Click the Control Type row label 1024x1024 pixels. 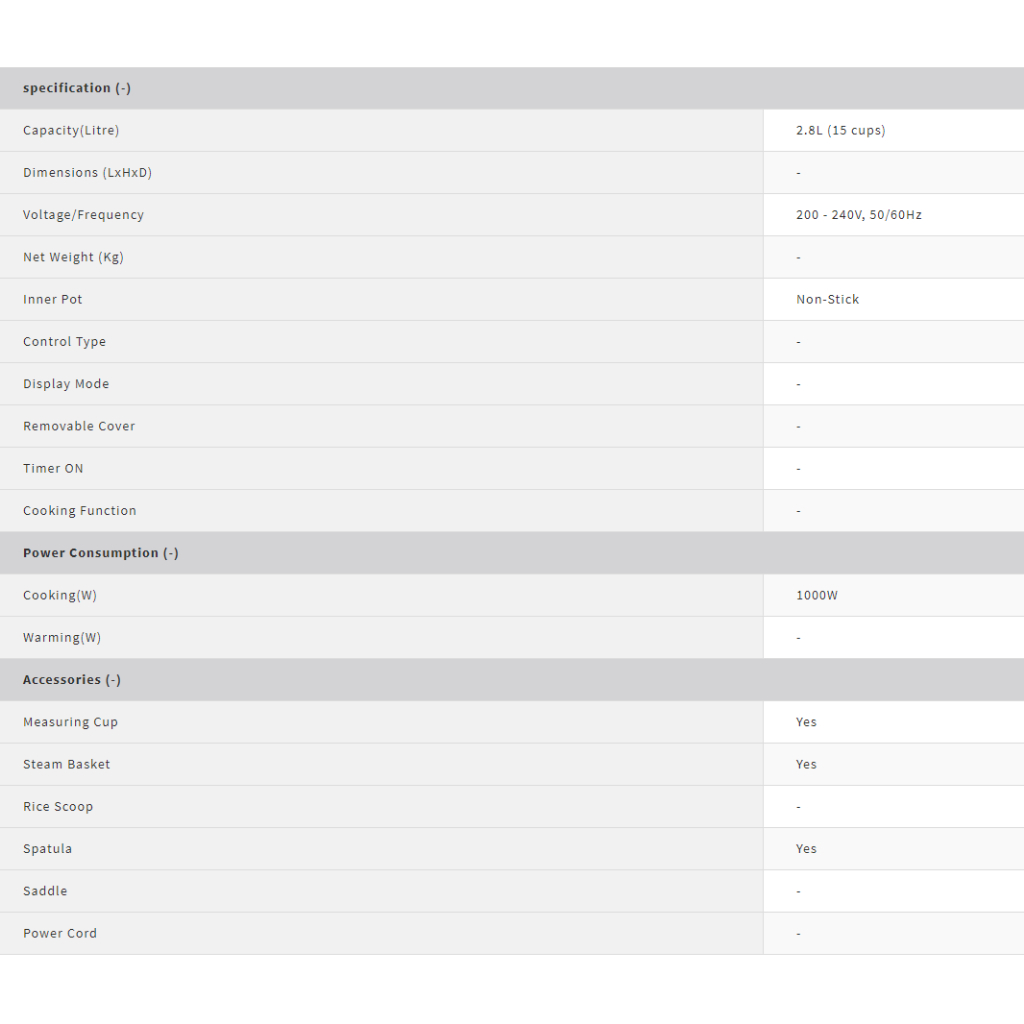coord(64,342)
